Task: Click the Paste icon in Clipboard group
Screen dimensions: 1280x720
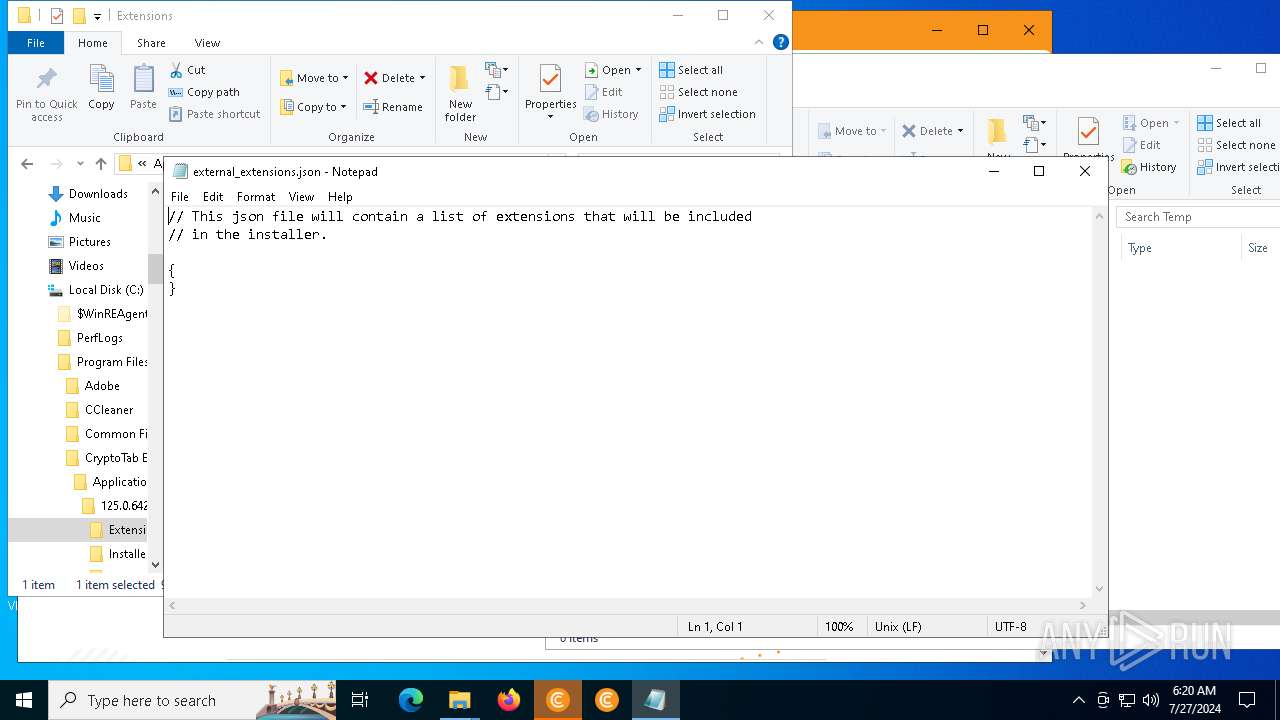Action: (143, 80)
